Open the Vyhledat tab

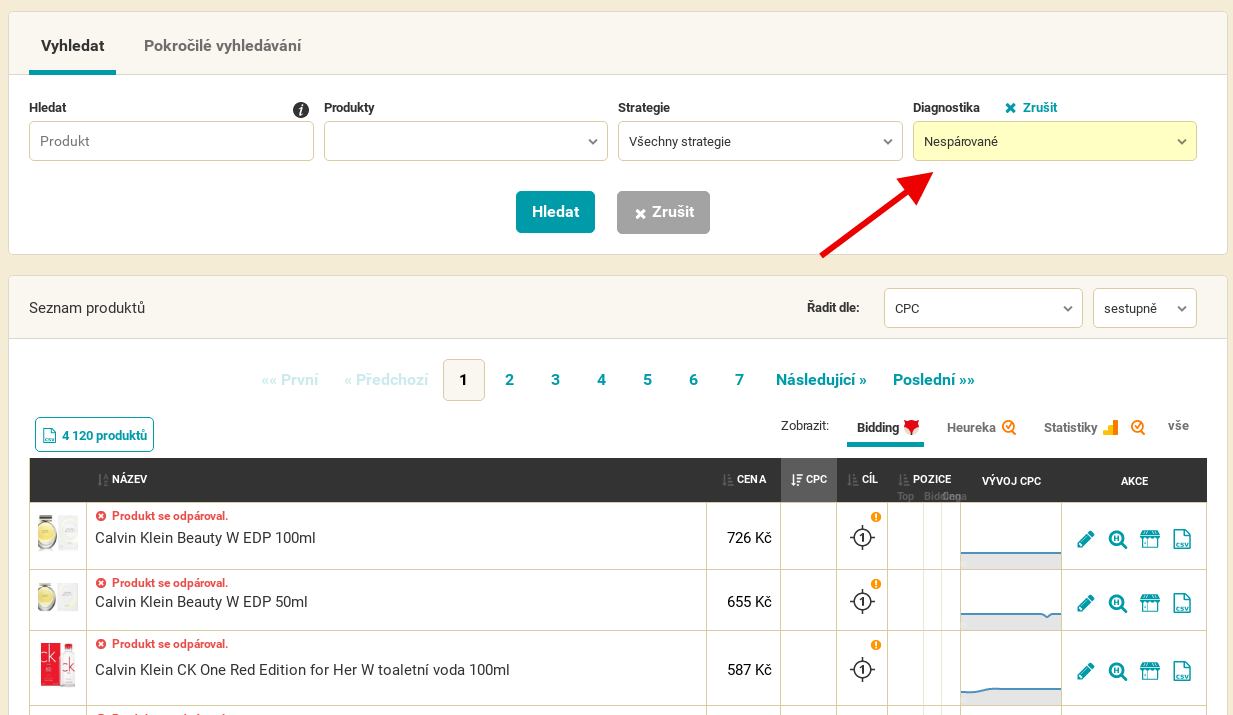72,46
